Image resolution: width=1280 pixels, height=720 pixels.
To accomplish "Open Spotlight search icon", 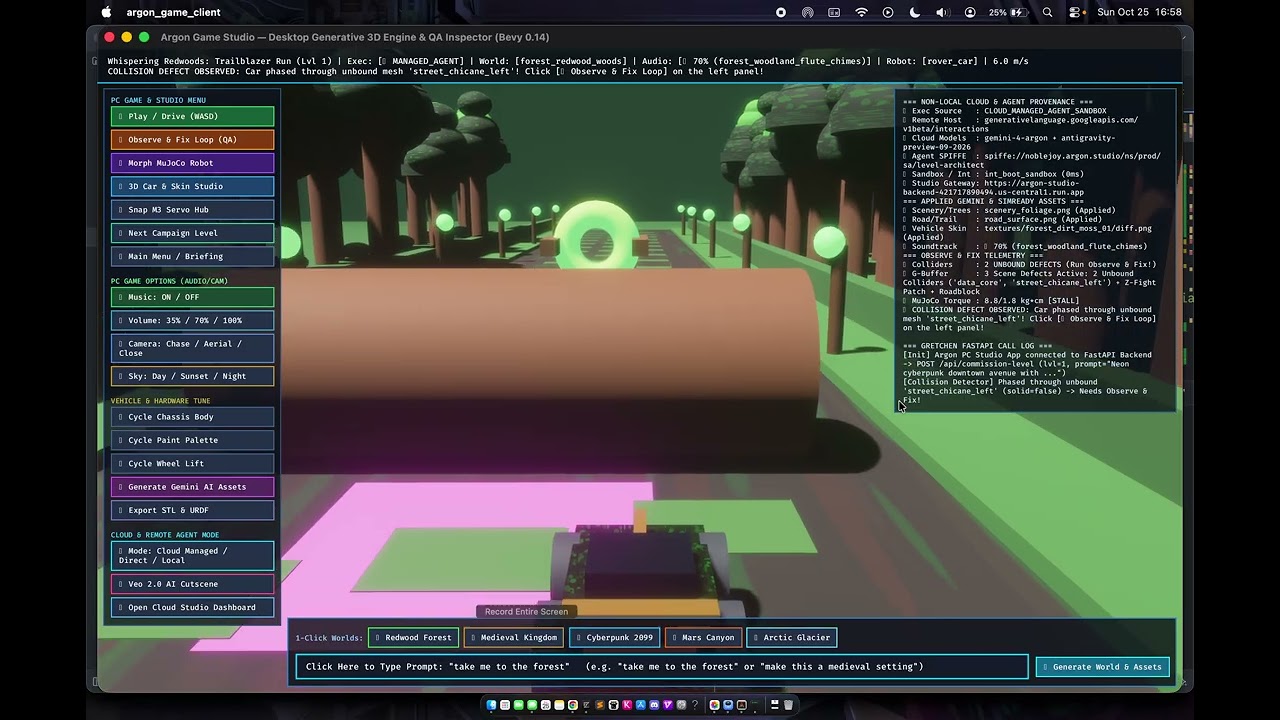I will 1047,12.
